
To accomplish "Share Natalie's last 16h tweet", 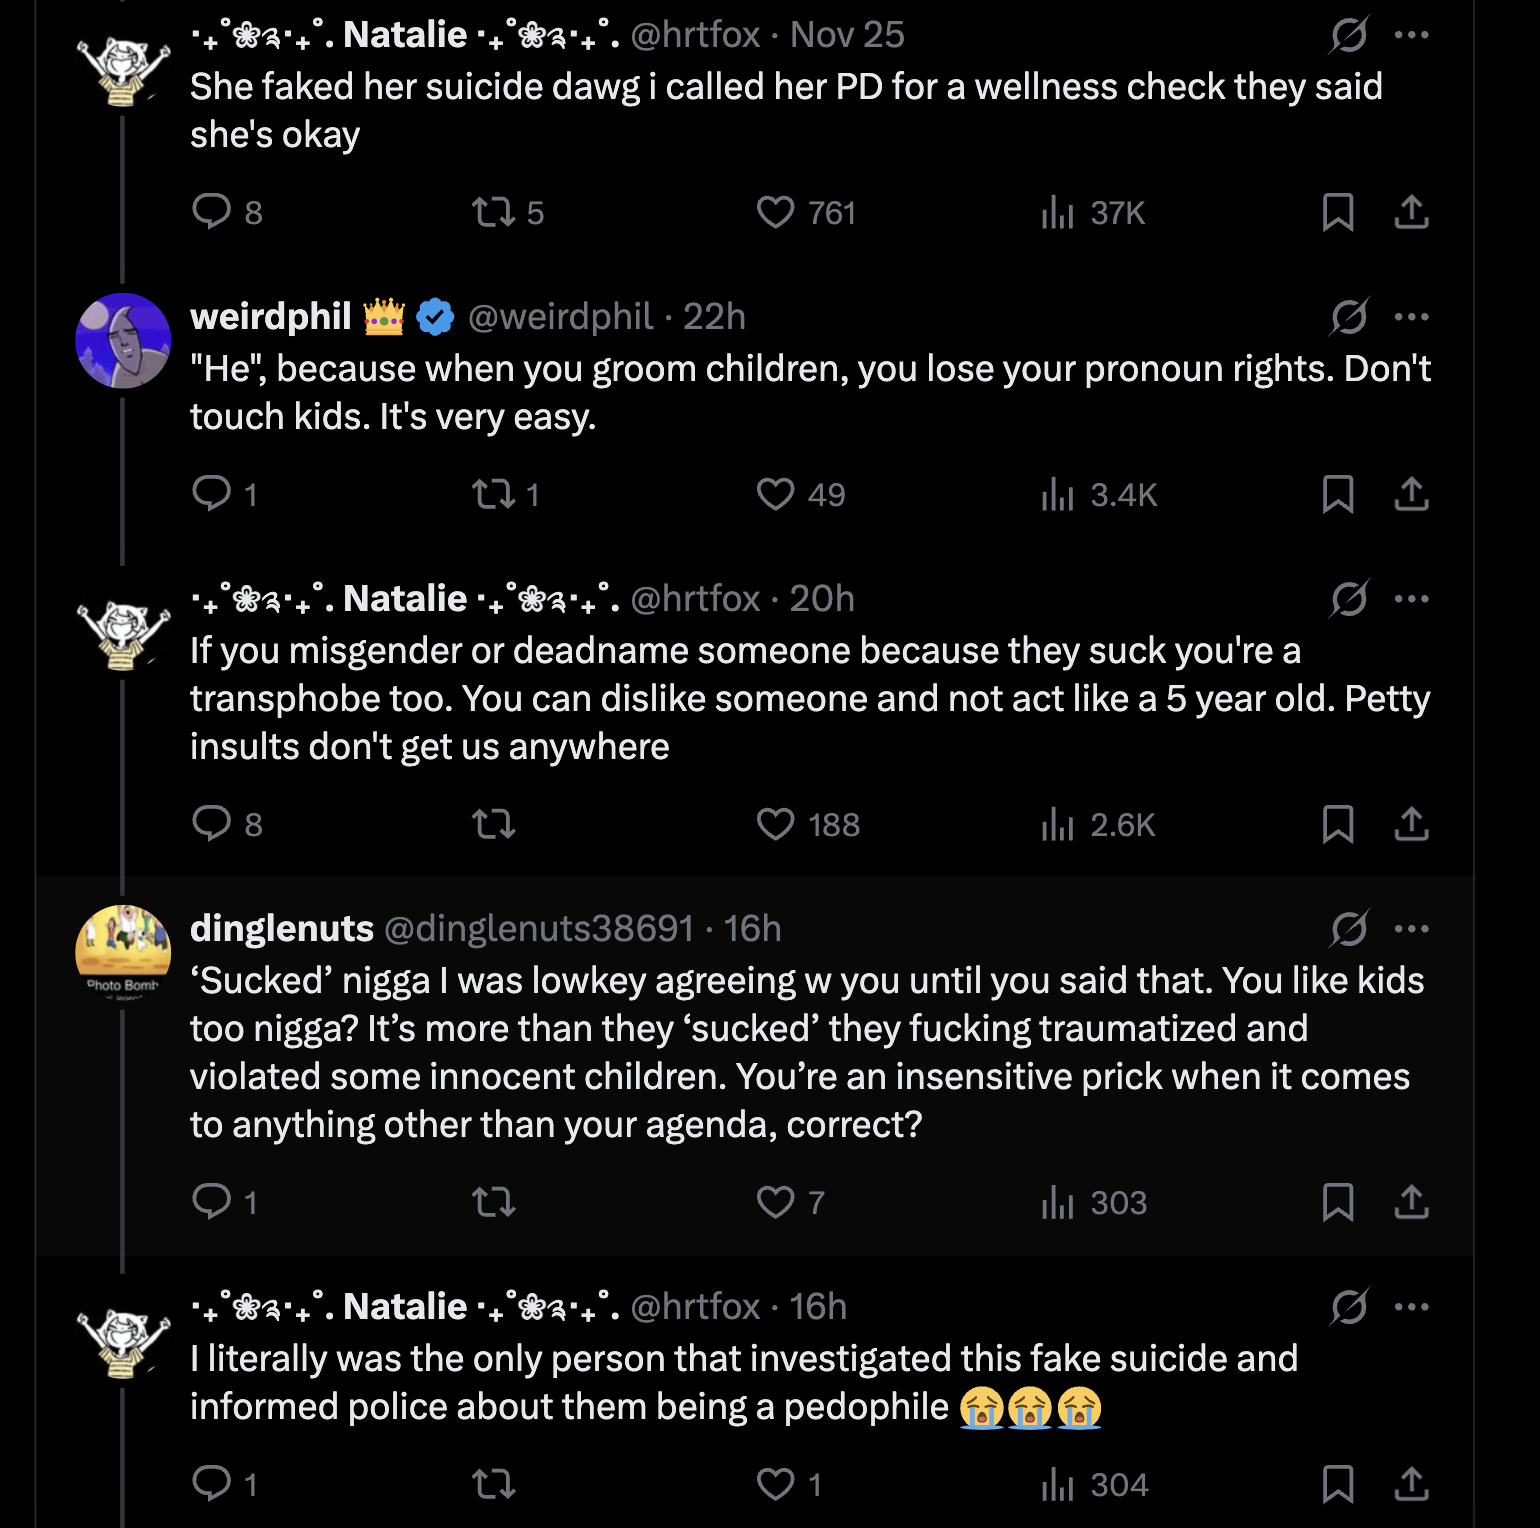I will (x=1411, y=1484).
